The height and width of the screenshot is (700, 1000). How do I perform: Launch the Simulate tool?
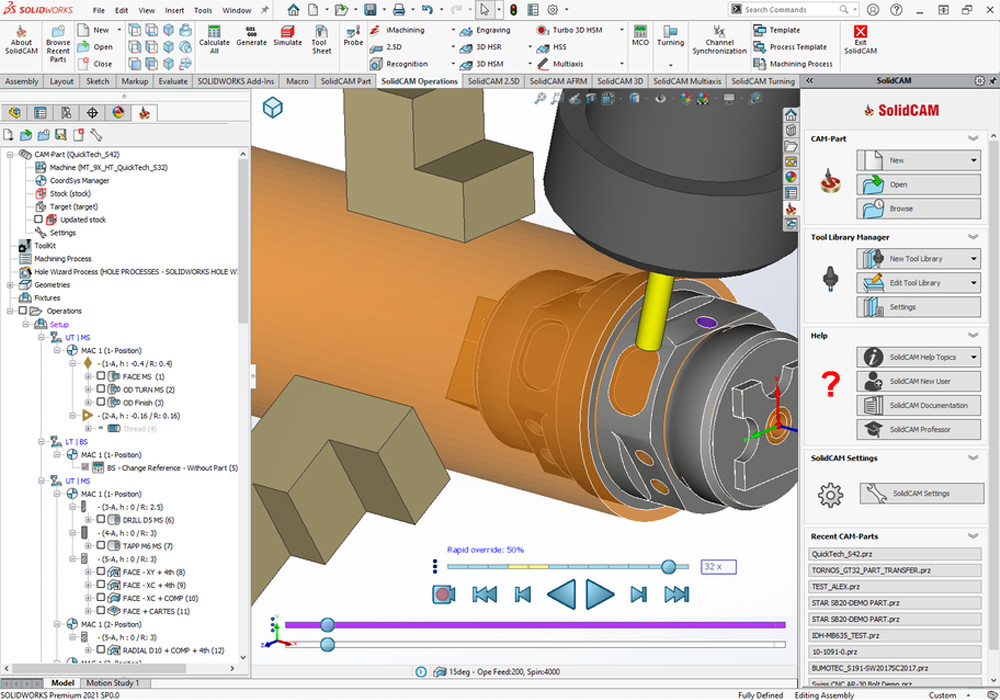[288, 36]
